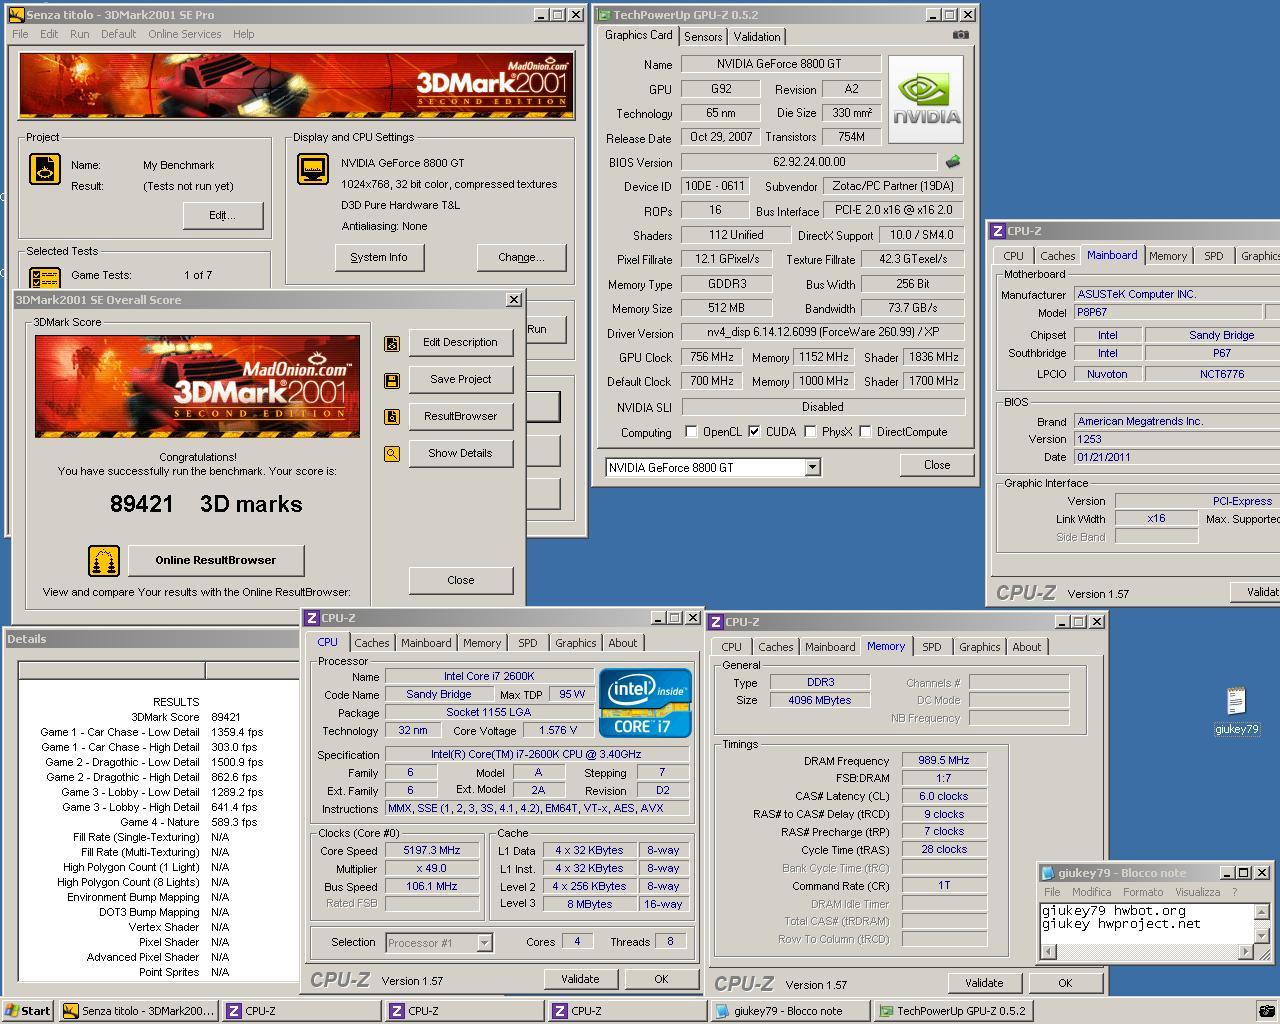Image resolution: width=1280 pixels, height=1024 pixels.
Task: Open the Edit Description button
Action: [460, 342]
